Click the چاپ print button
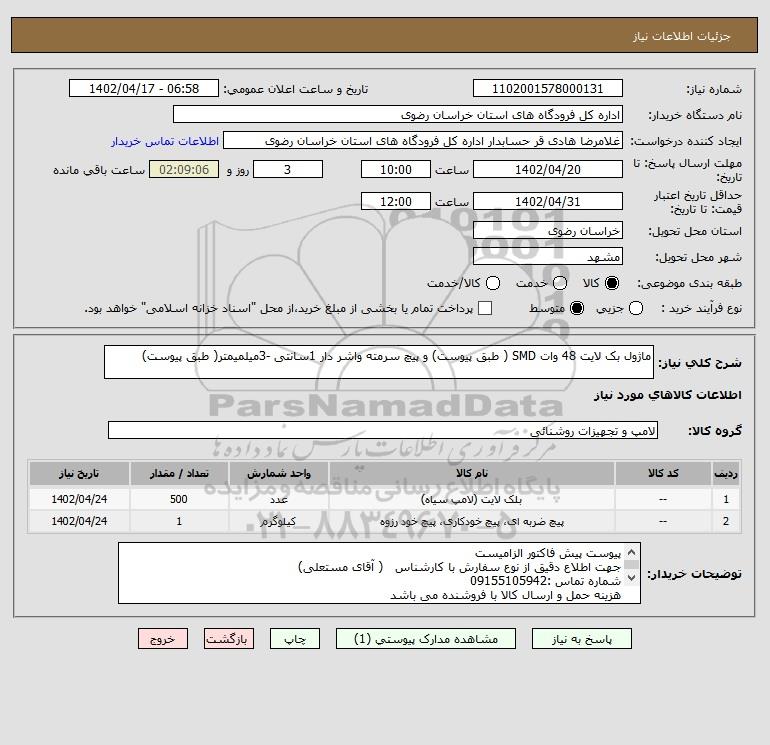 tap(295, 639)
